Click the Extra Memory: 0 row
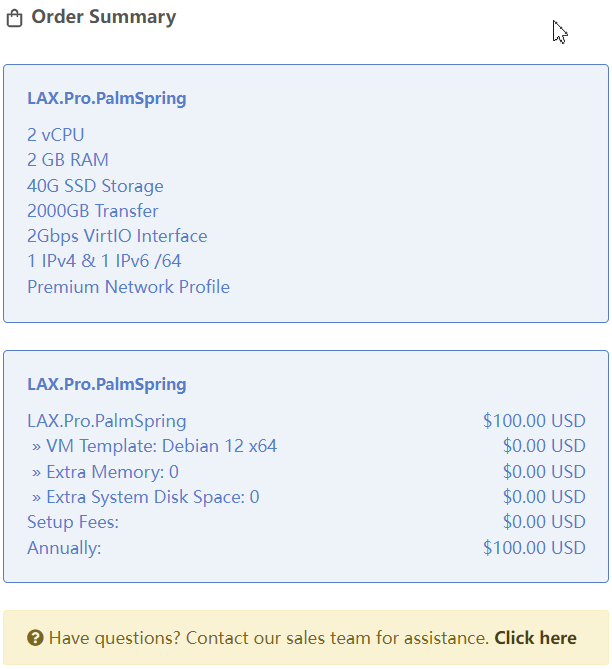 pos(105,472)
